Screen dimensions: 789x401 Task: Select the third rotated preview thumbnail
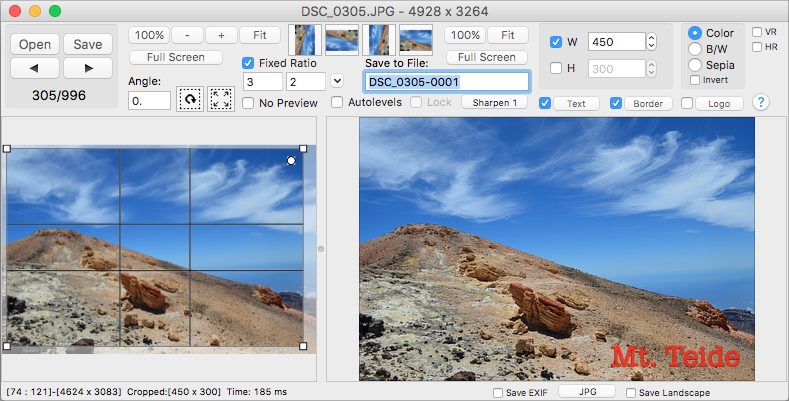[x=379, y=40]
